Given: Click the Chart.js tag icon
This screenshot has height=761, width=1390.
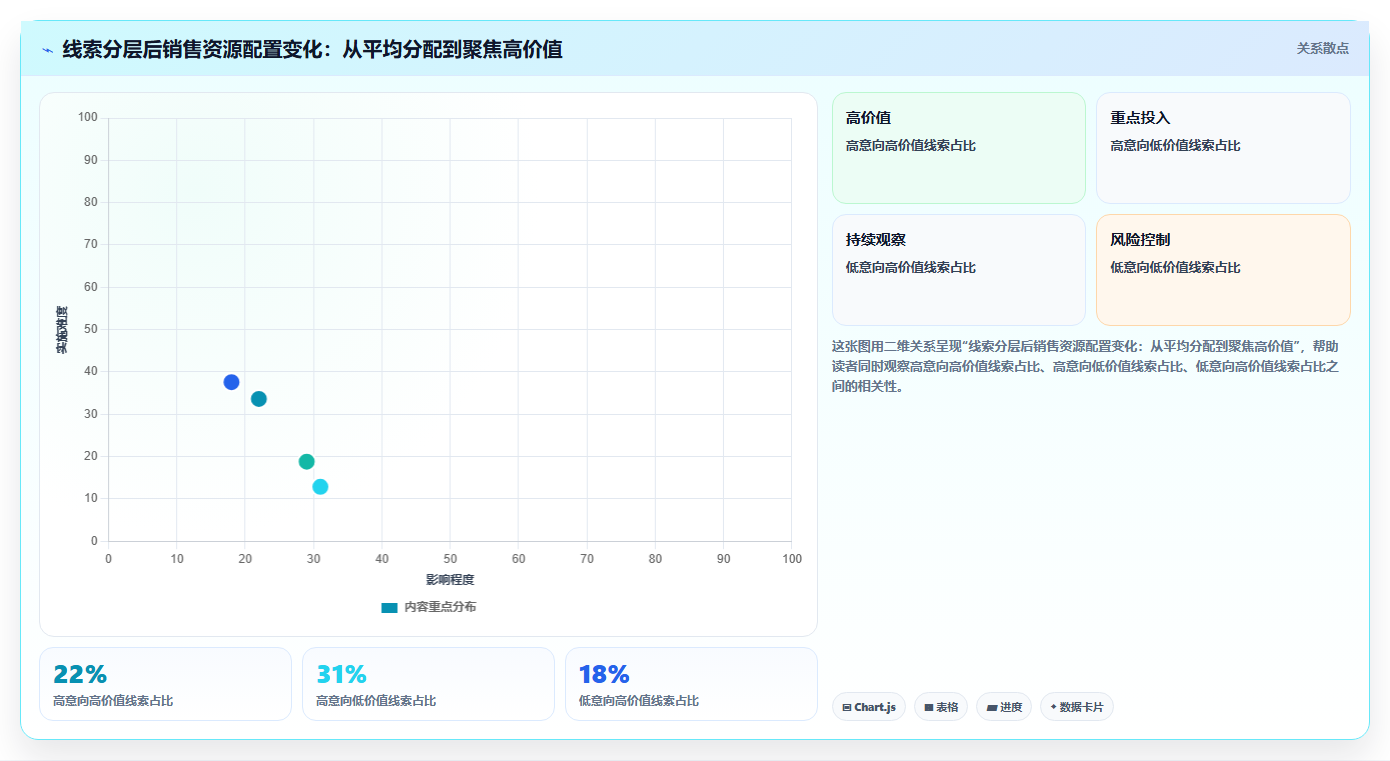Looking at the screenshot, I should click(x=847, y=707).
